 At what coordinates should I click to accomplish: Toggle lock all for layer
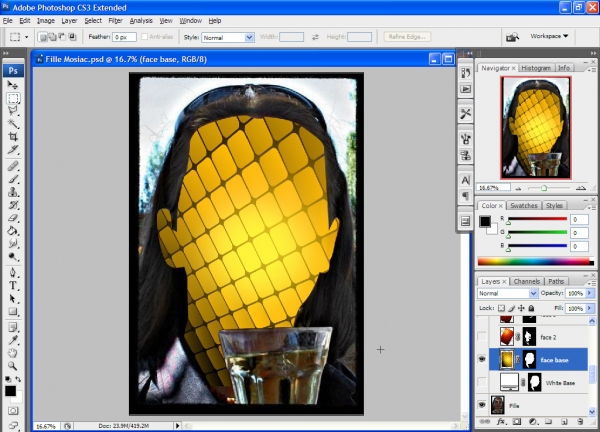pyautogui.click(x=531, y=308)
